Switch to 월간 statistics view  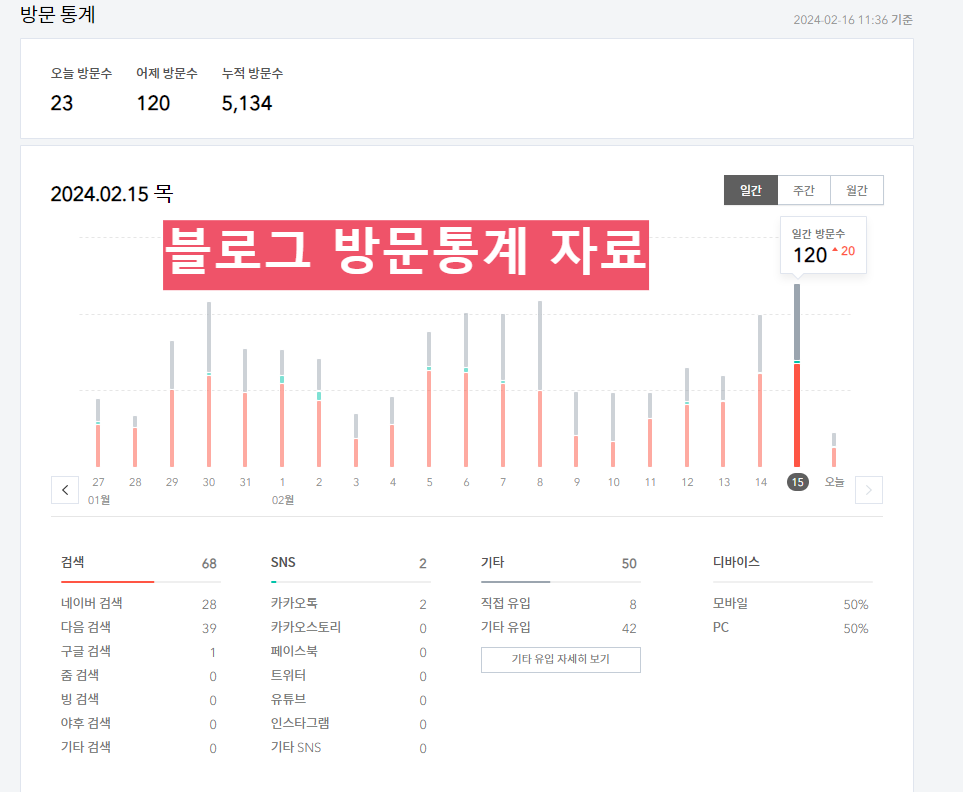[856, 190]
